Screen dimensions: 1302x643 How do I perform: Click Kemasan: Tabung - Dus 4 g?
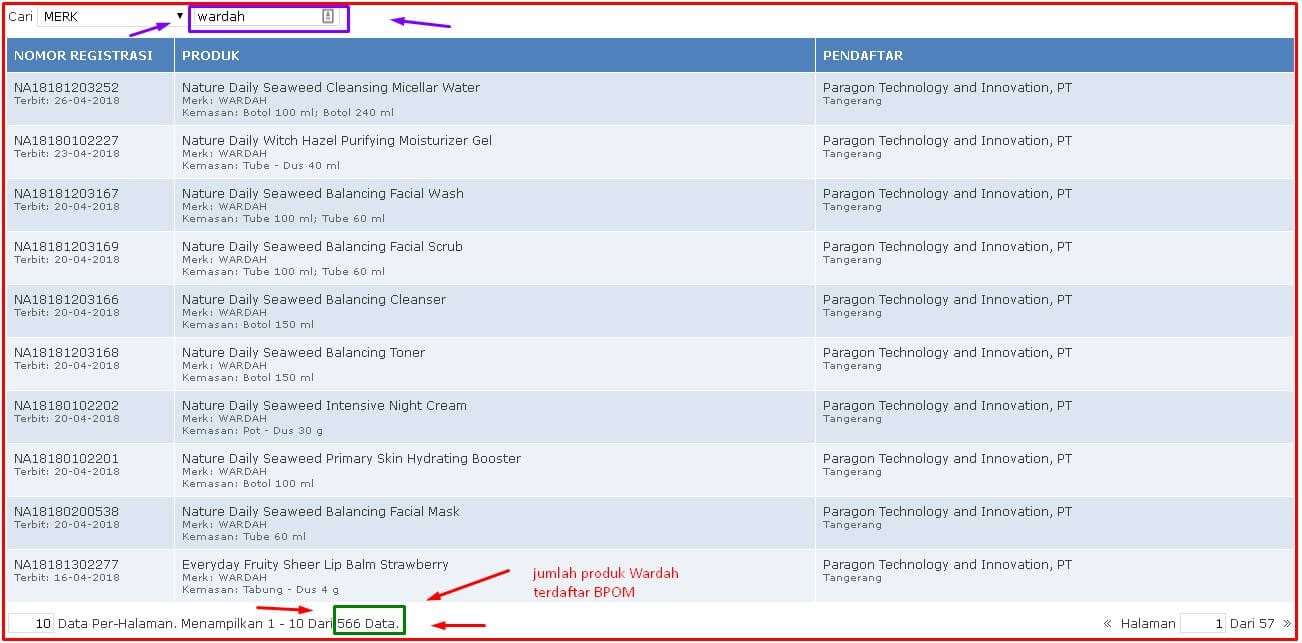coord(260,590)
